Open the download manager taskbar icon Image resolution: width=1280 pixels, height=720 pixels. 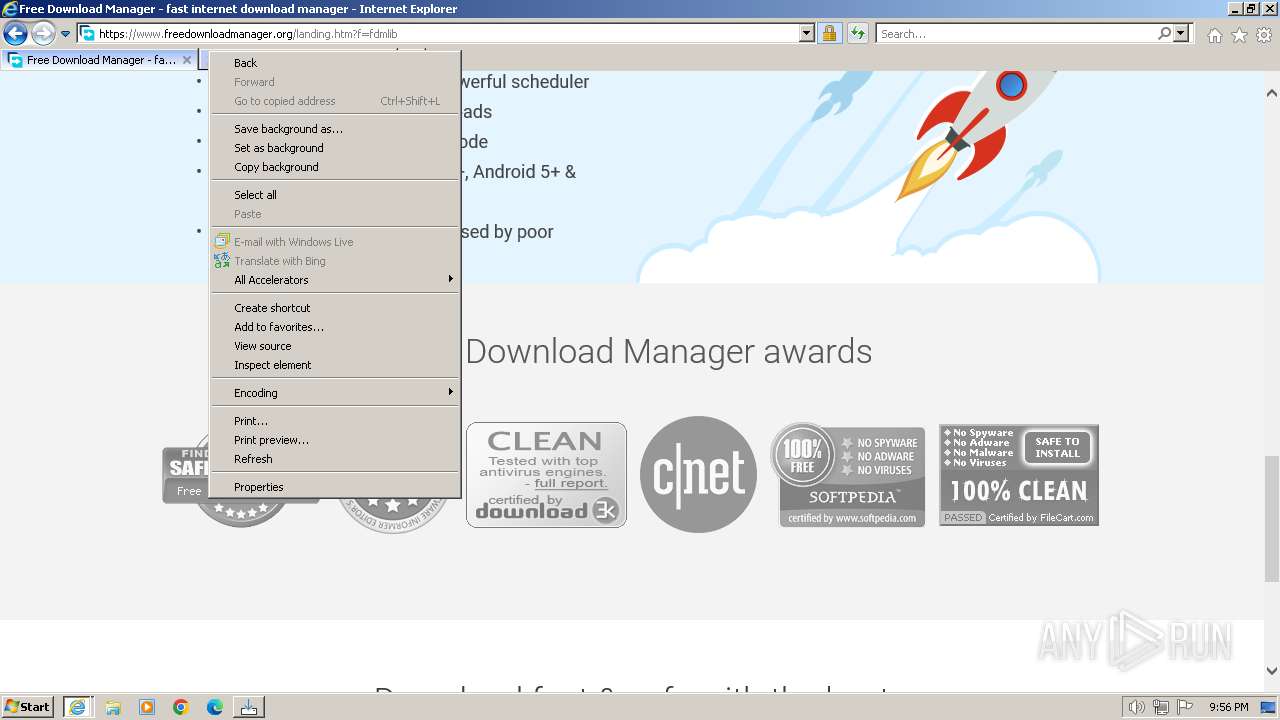[x=249, y=707]
